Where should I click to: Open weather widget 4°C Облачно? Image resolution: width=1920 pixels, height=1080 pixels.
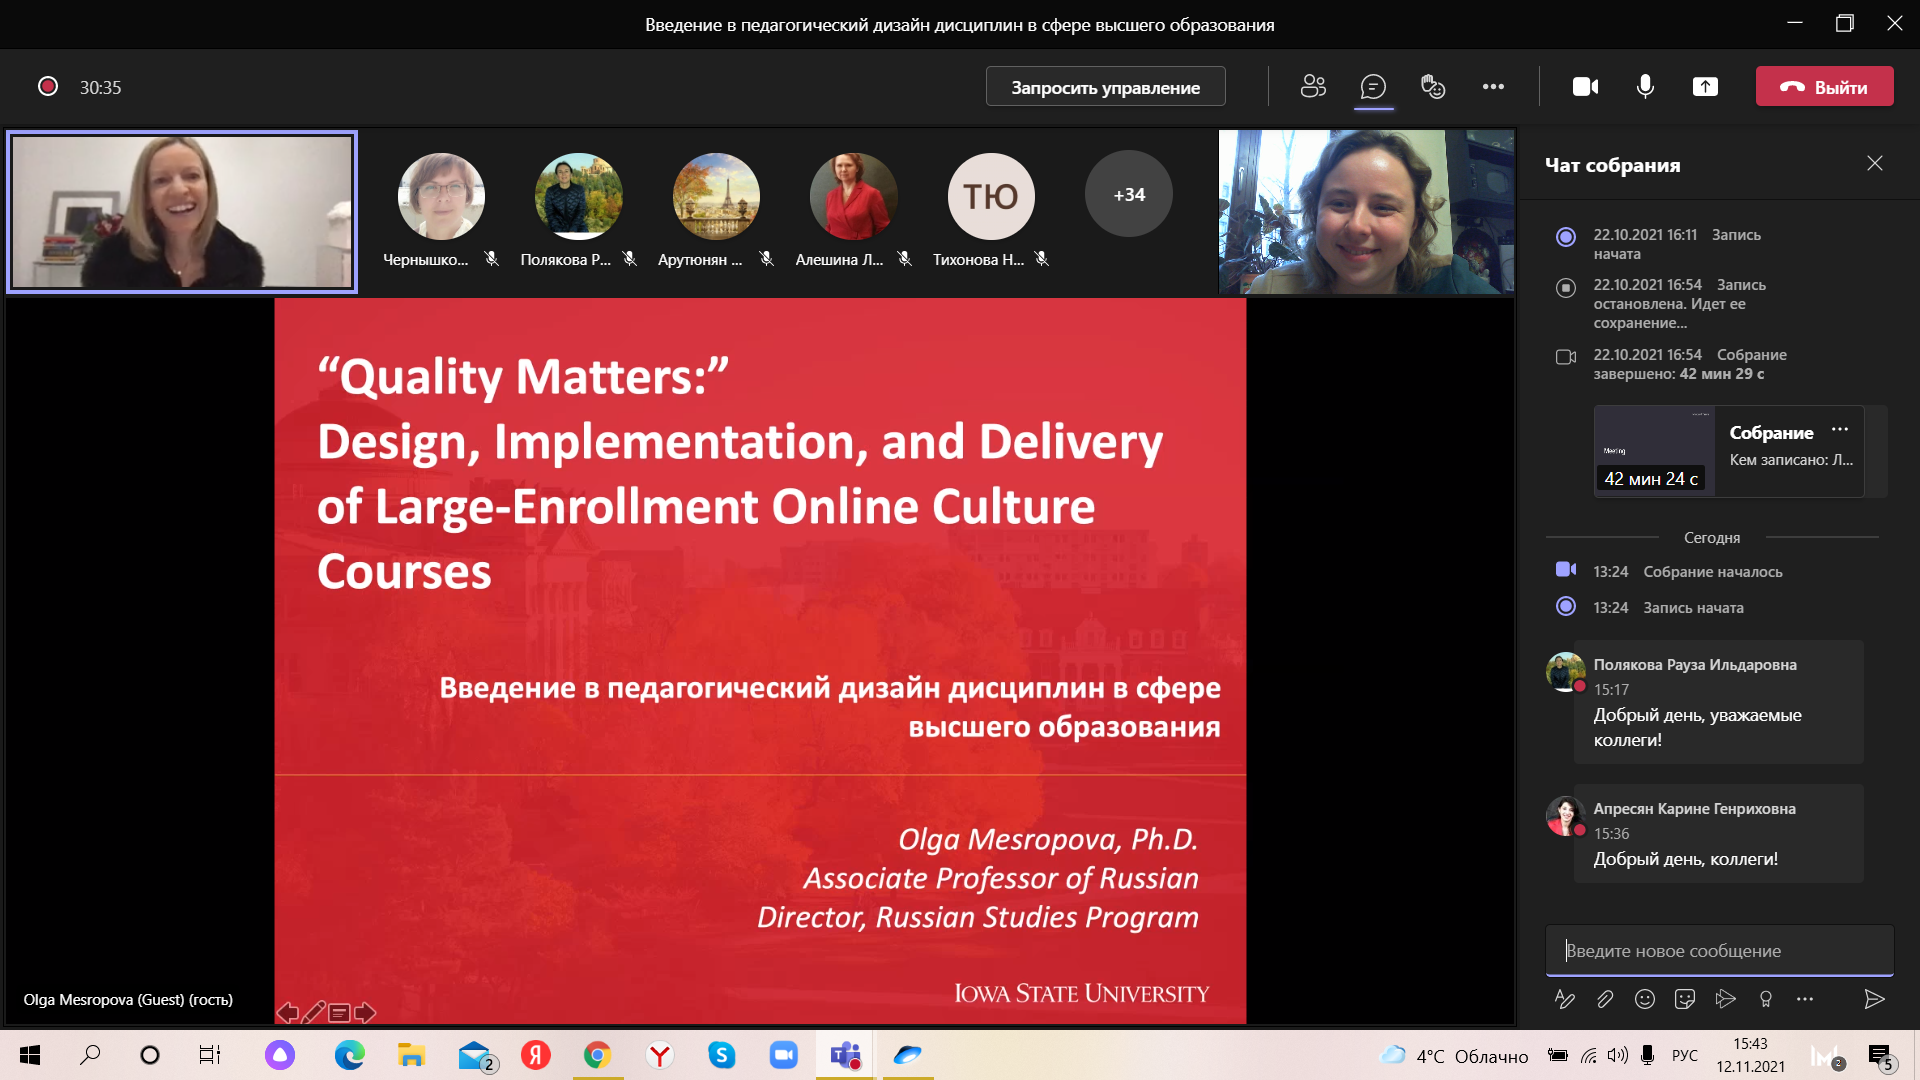[x=1455, y=1055]
